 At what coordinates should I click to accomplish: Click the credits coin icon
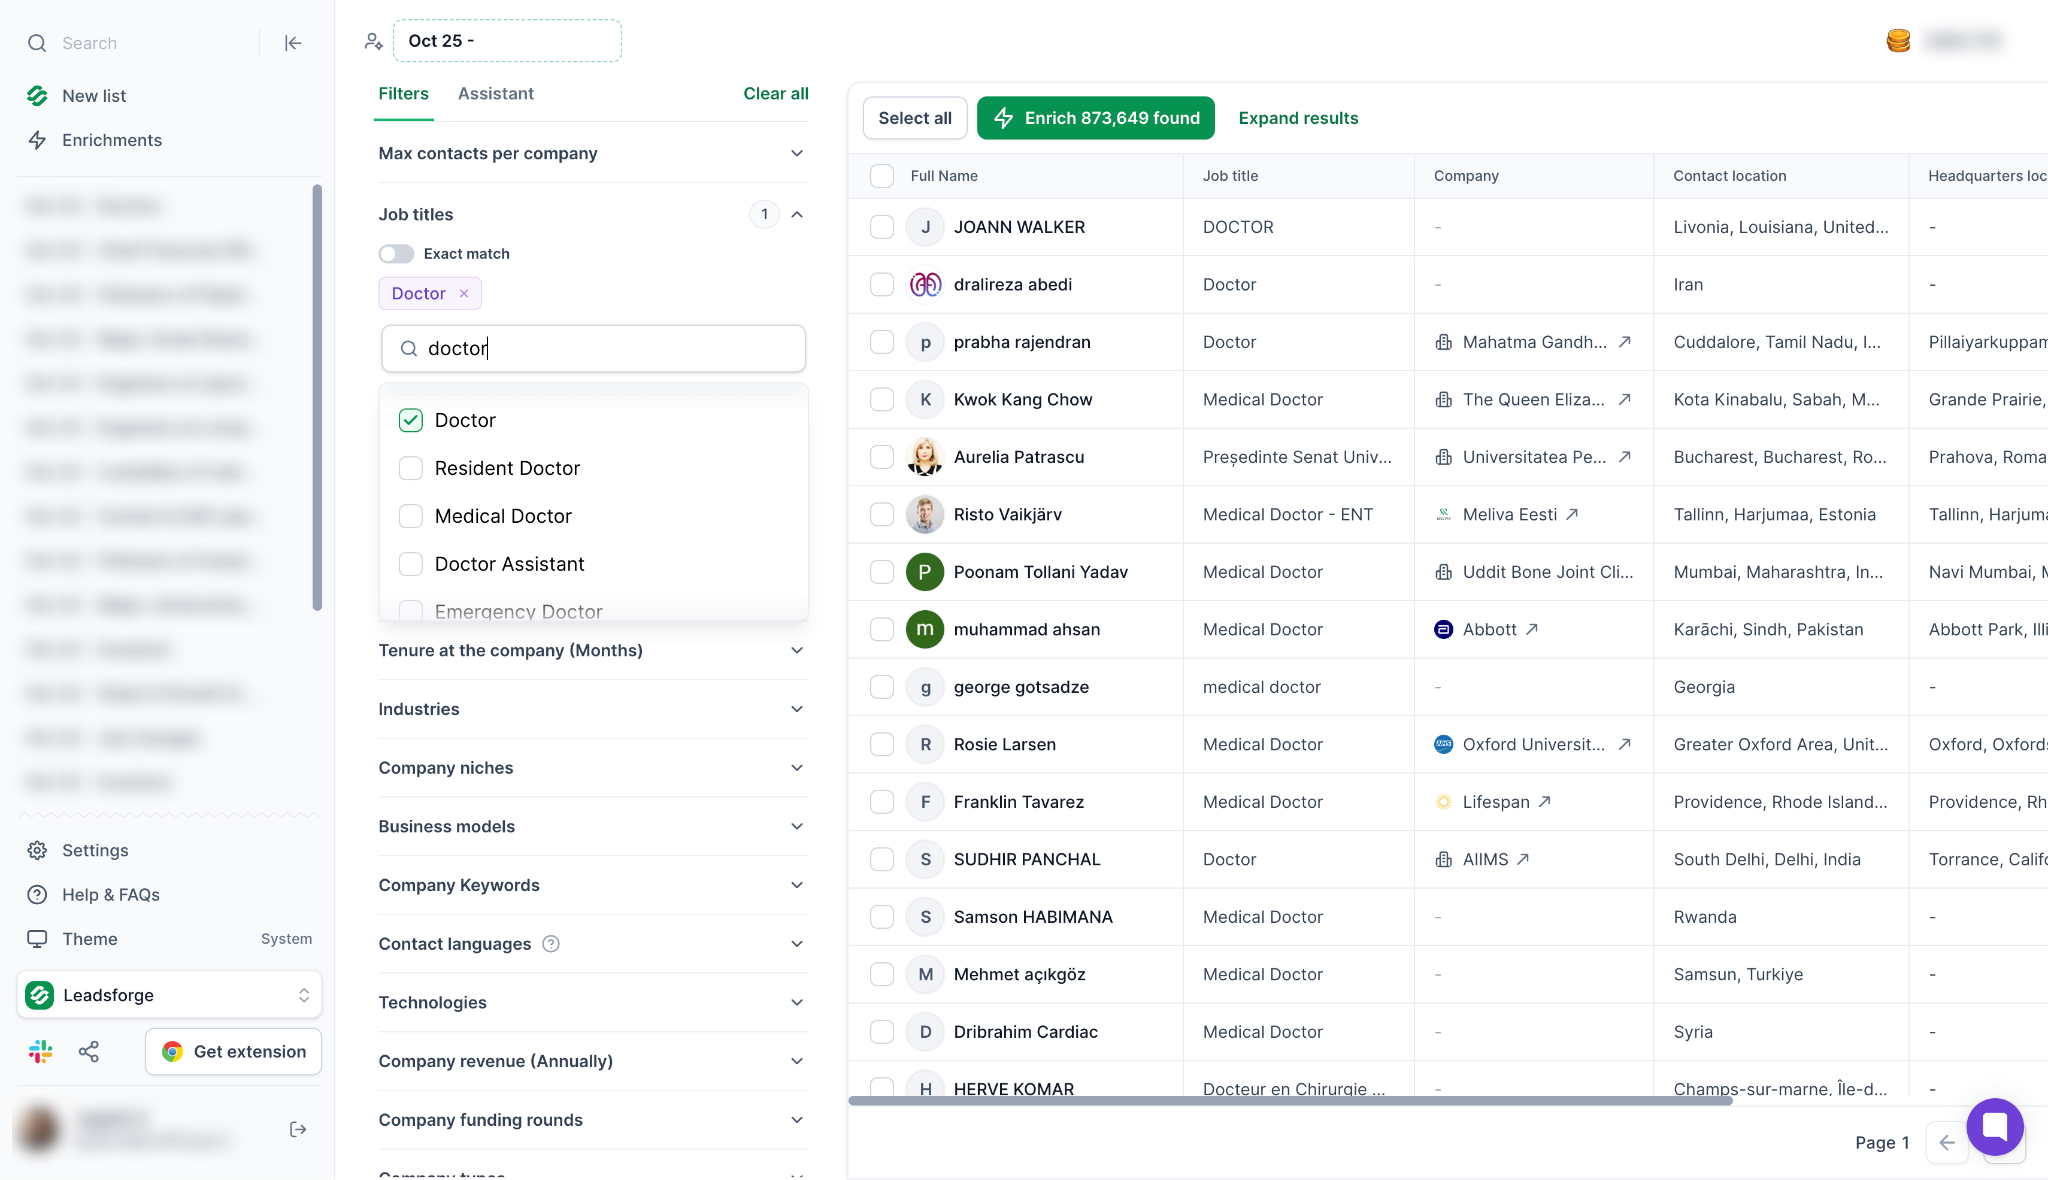[1898, 41]
